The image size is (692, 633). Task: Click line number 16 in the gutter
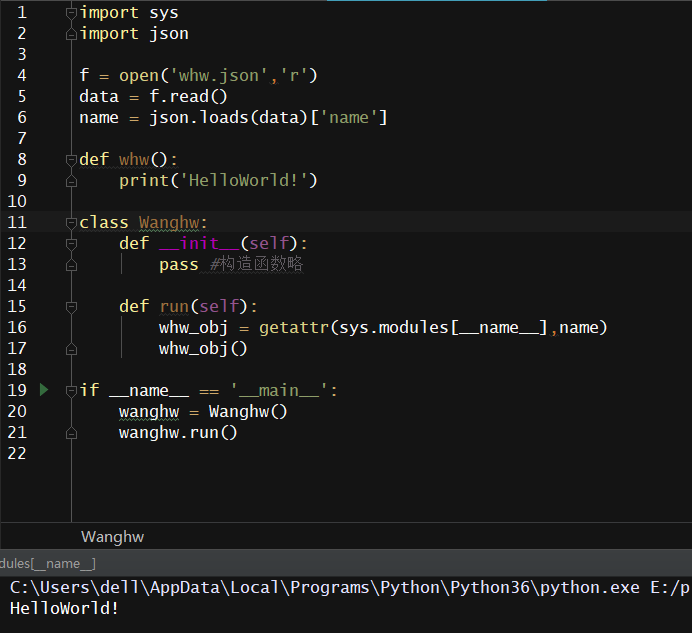coord(17,327)
